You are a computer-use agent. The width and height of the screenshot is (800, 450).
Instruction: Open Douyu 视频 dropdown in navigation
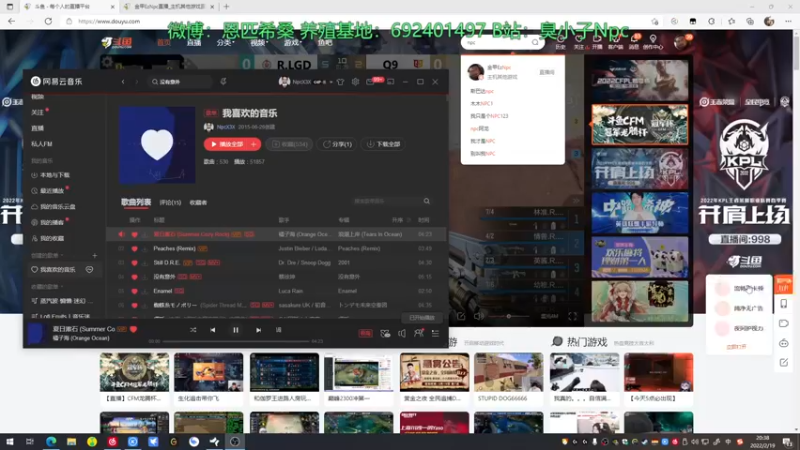point(258,43)
